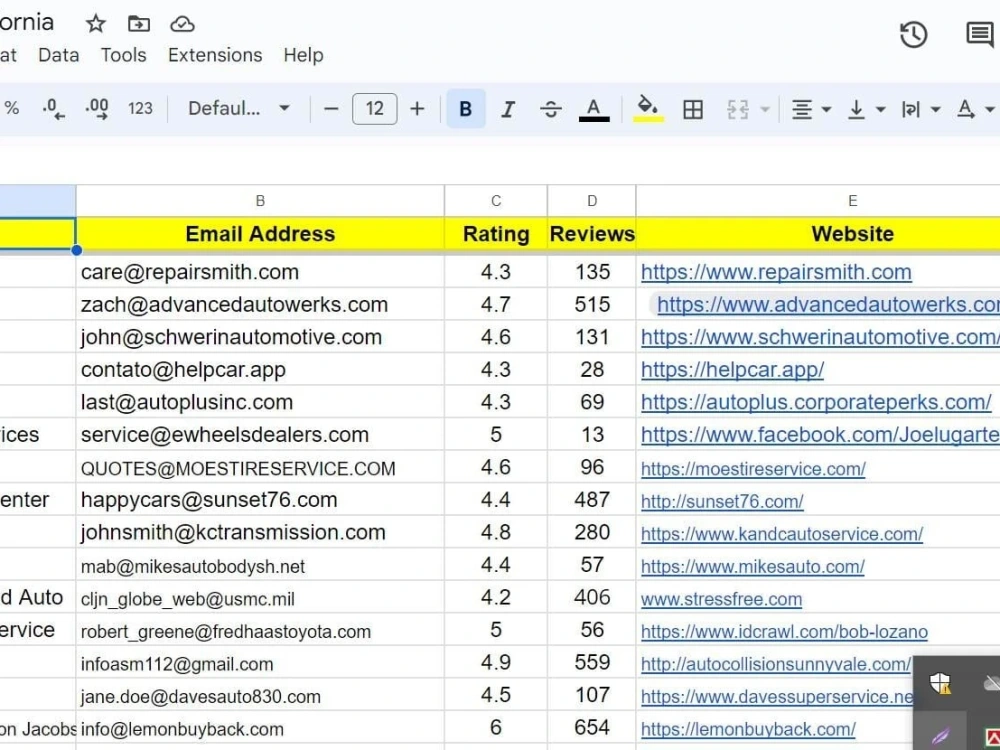Apply percent number format
Screen dimensions: 1000x750
pos(12,108)
